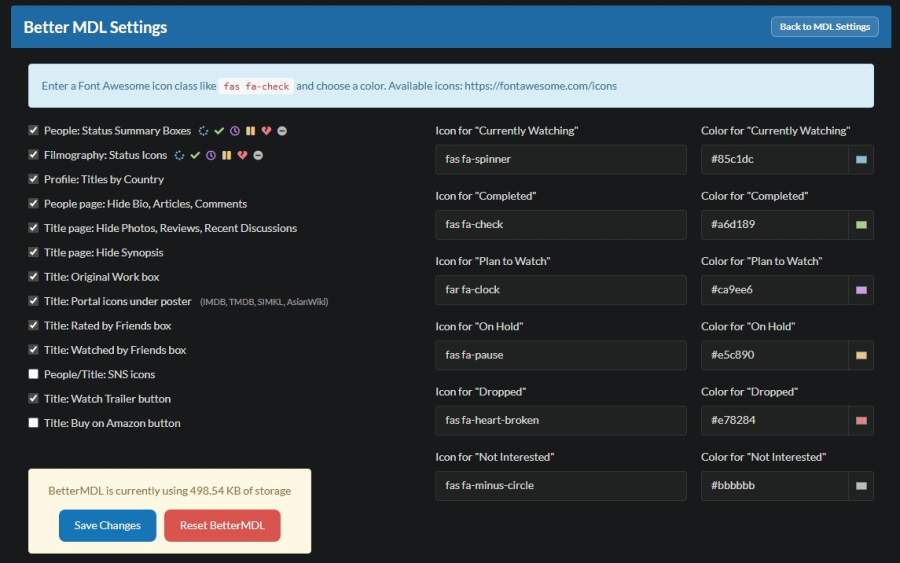
Task: Focus Dropped color hex field #e78284
Action: pos(774,421)
